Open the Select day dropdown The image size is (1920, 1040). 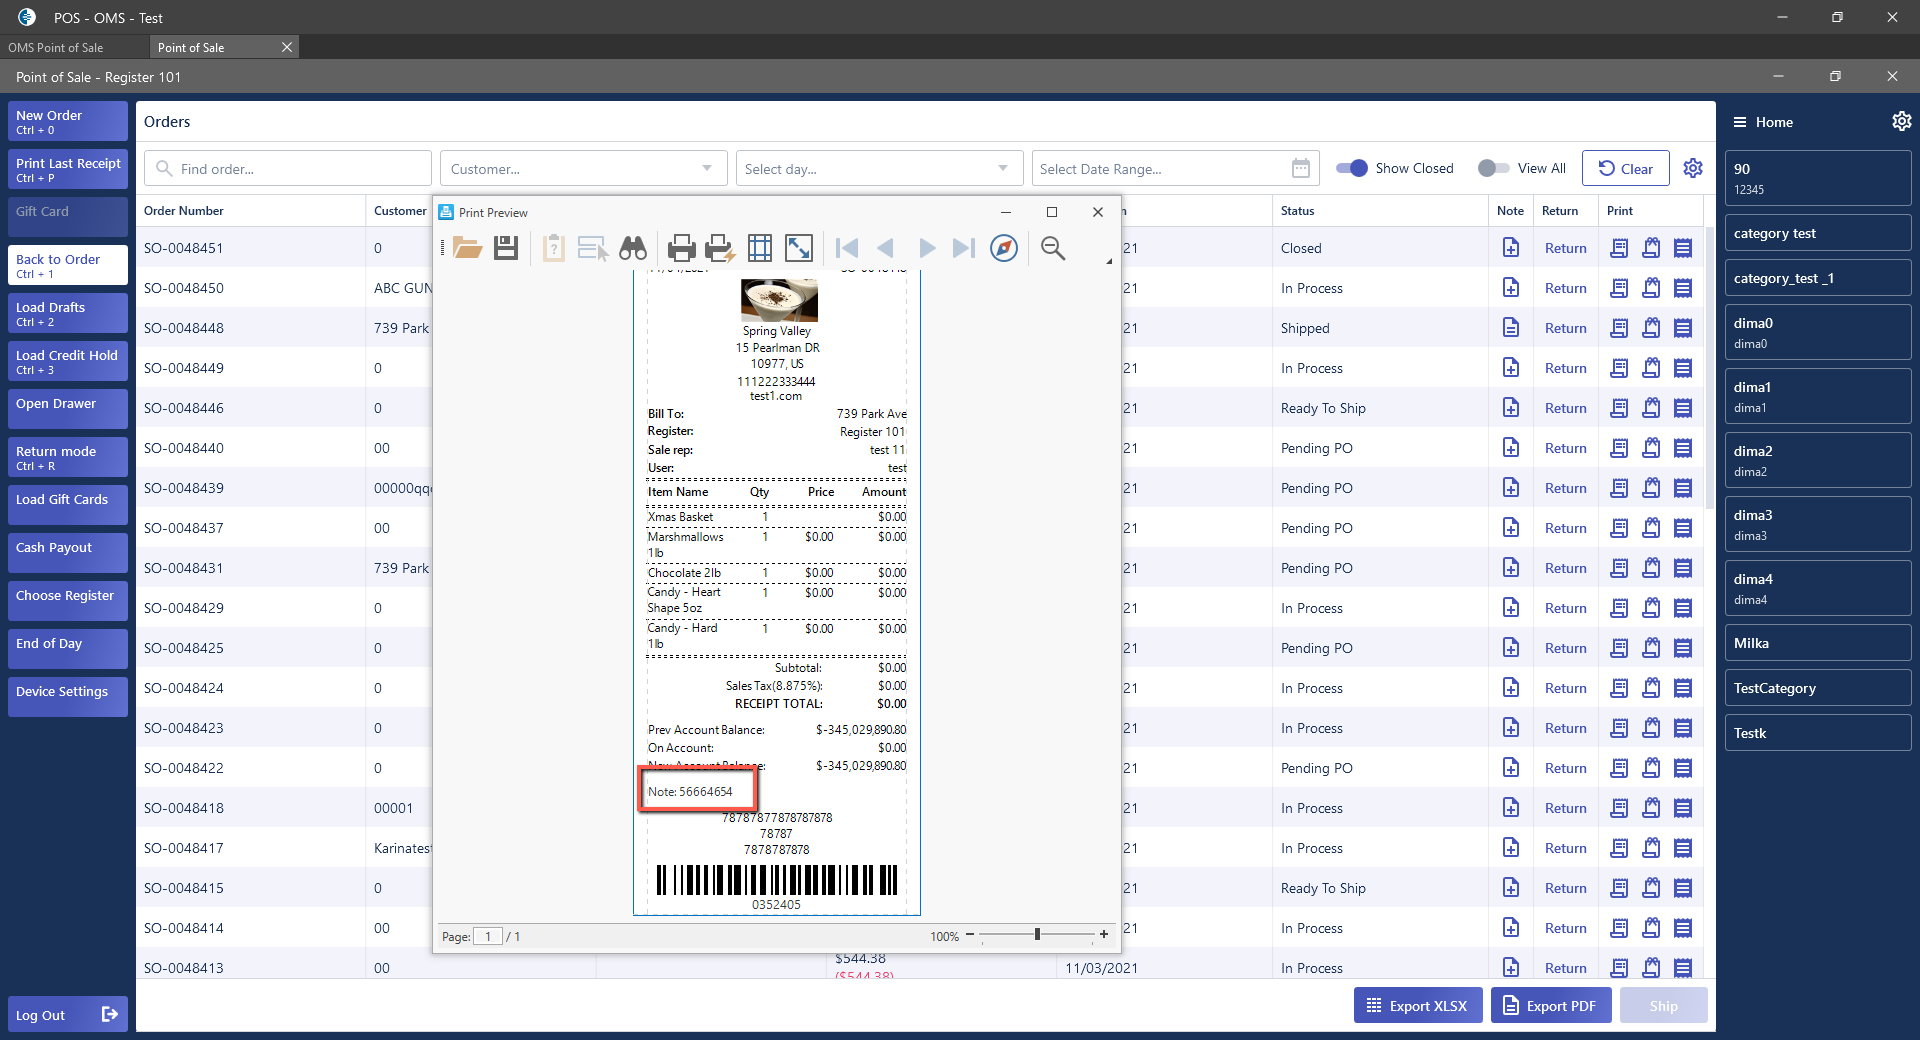(1002, 168)
